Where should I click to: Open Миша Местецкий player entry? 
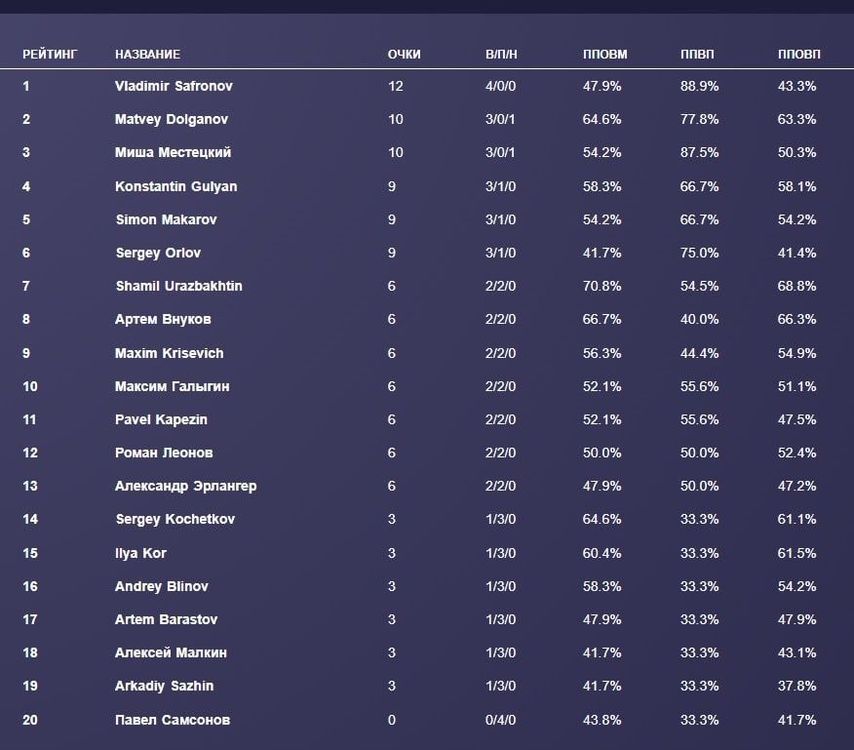pos(173,153)
